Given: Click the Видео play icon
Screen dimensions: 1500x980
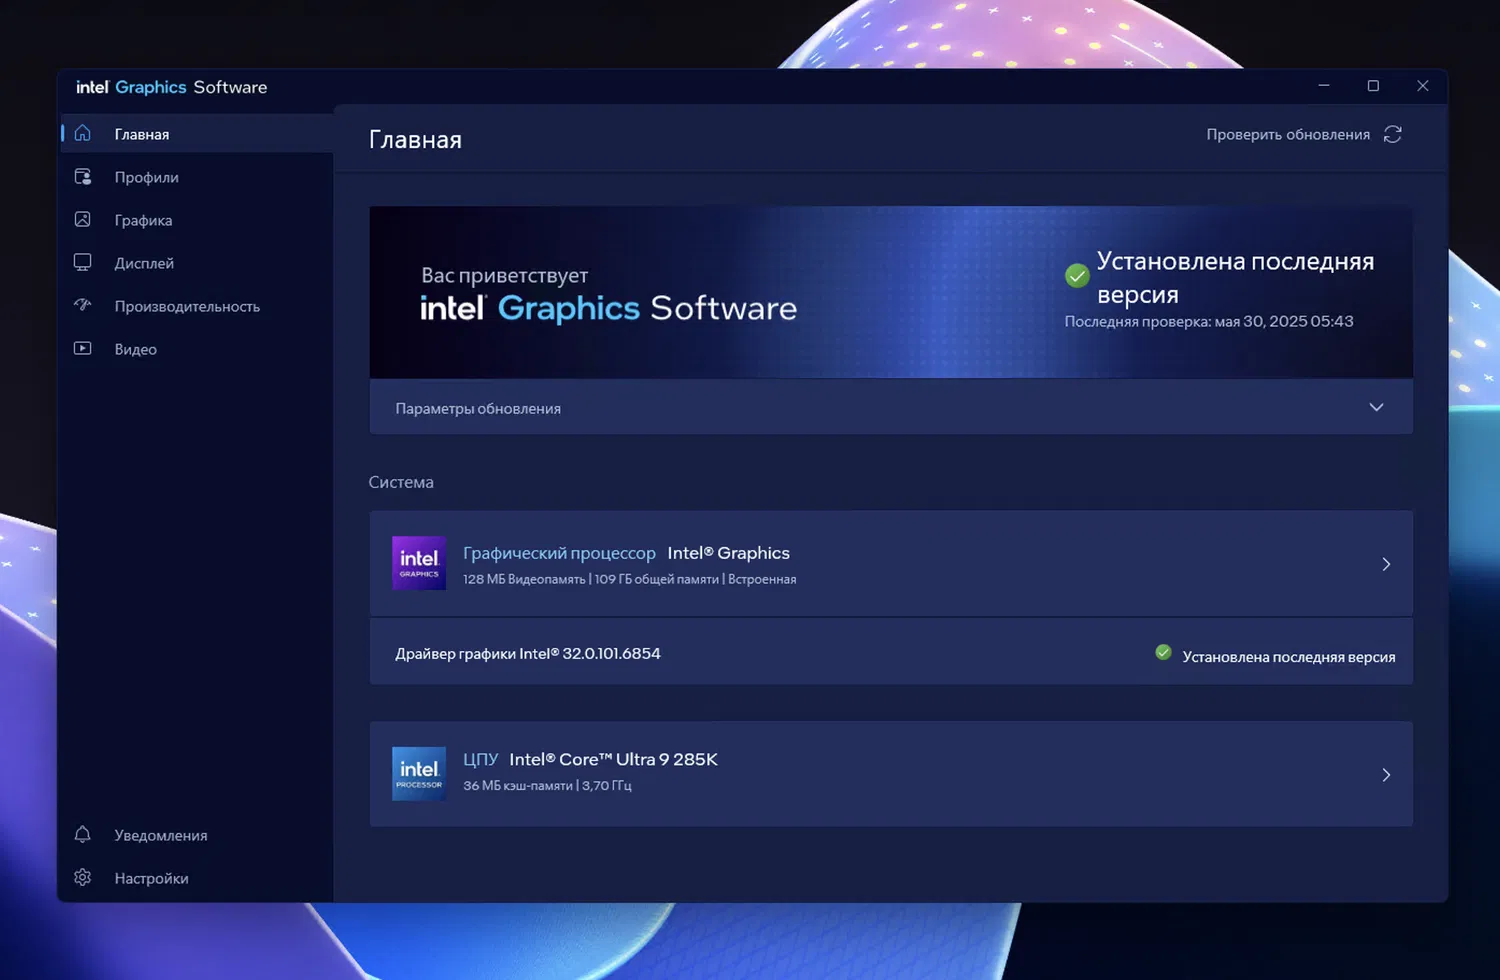Looking at the screenshot, I should coord(83,348).
